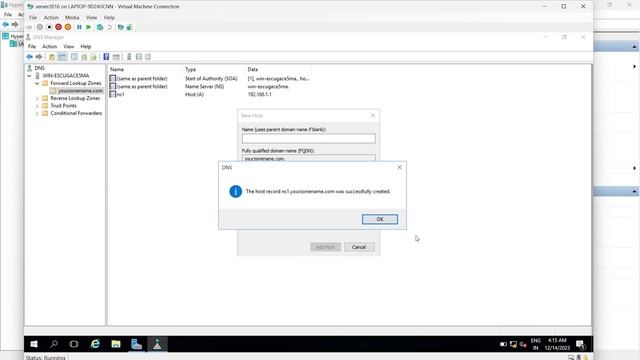Open Help menu in VM Connection window

tap(109, 18)
